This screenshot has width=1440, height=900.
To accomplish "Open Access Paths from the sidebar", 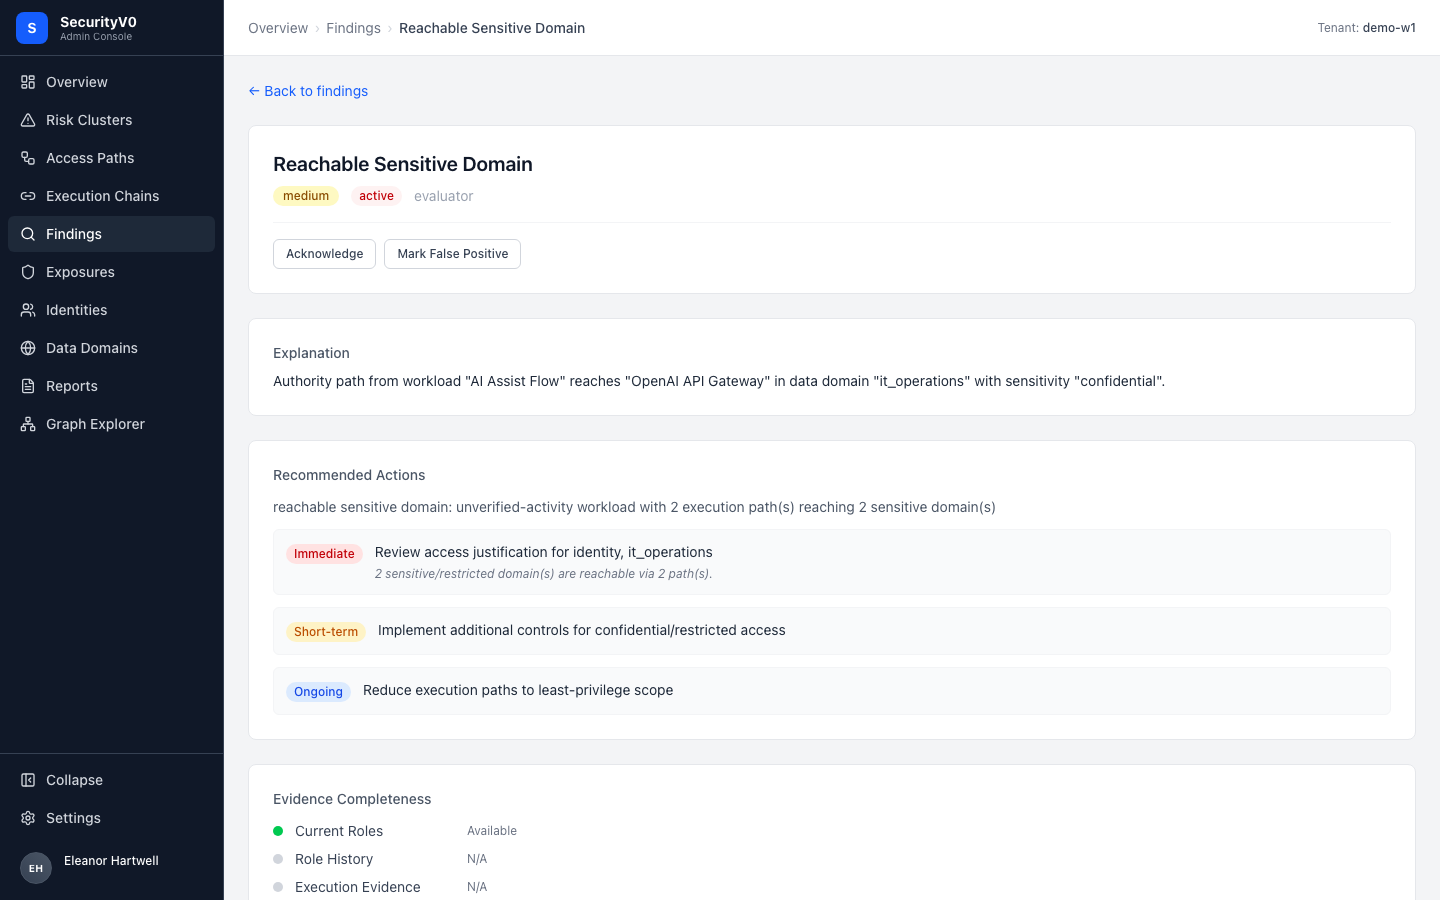I will pyautogui.click(x=111, y=158).
